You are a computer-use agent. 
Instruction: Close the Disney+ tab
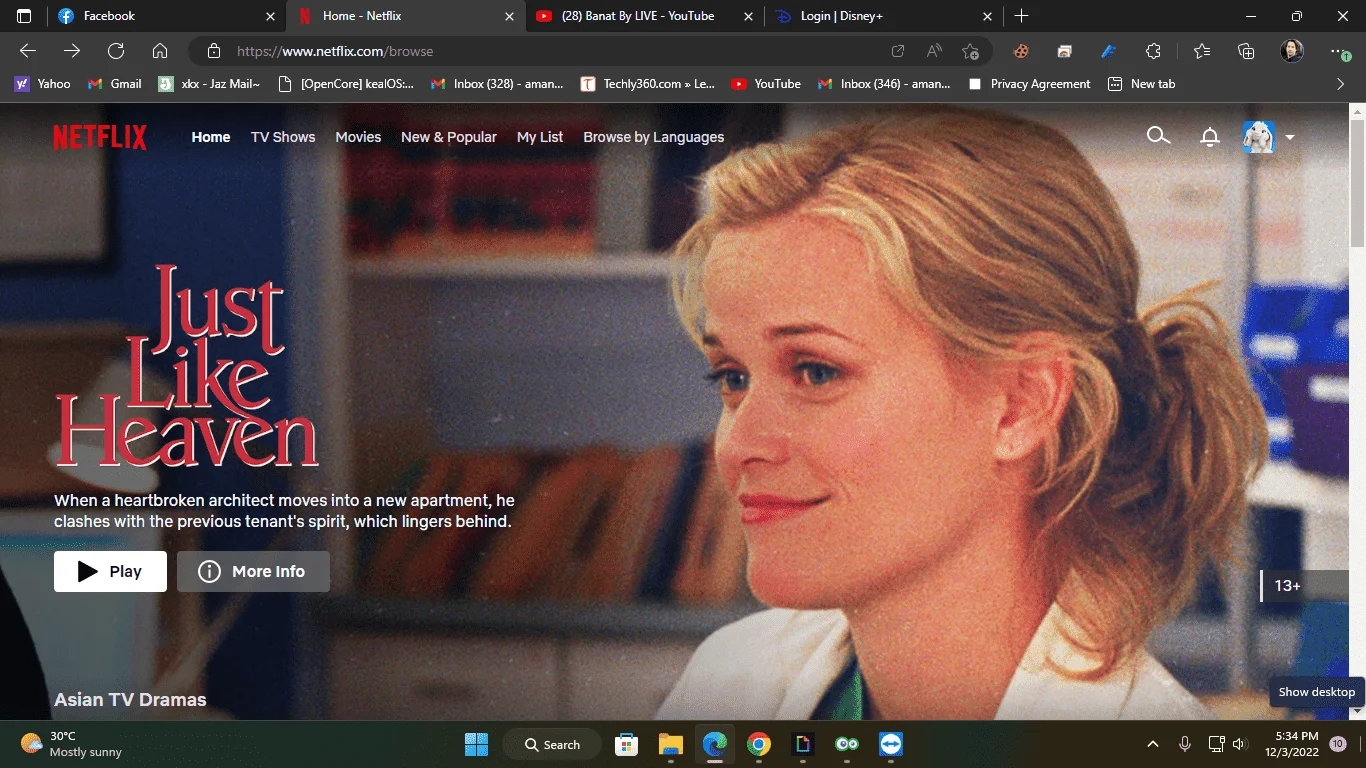tap(988, 16)
